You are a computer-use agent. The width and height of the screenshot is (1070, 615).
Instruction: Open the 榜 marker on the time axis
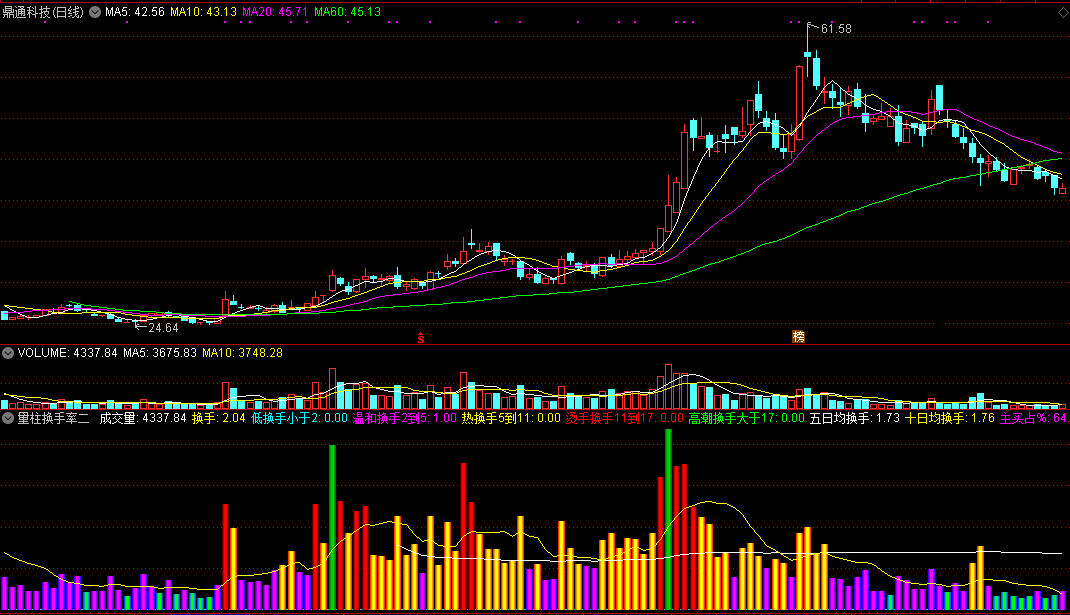[798, 337]
